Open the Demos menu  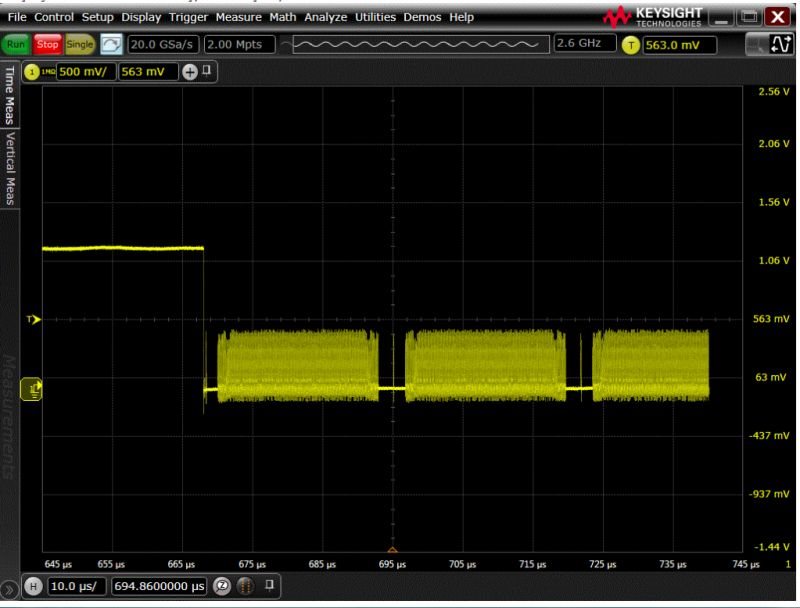tap(422, 17)
